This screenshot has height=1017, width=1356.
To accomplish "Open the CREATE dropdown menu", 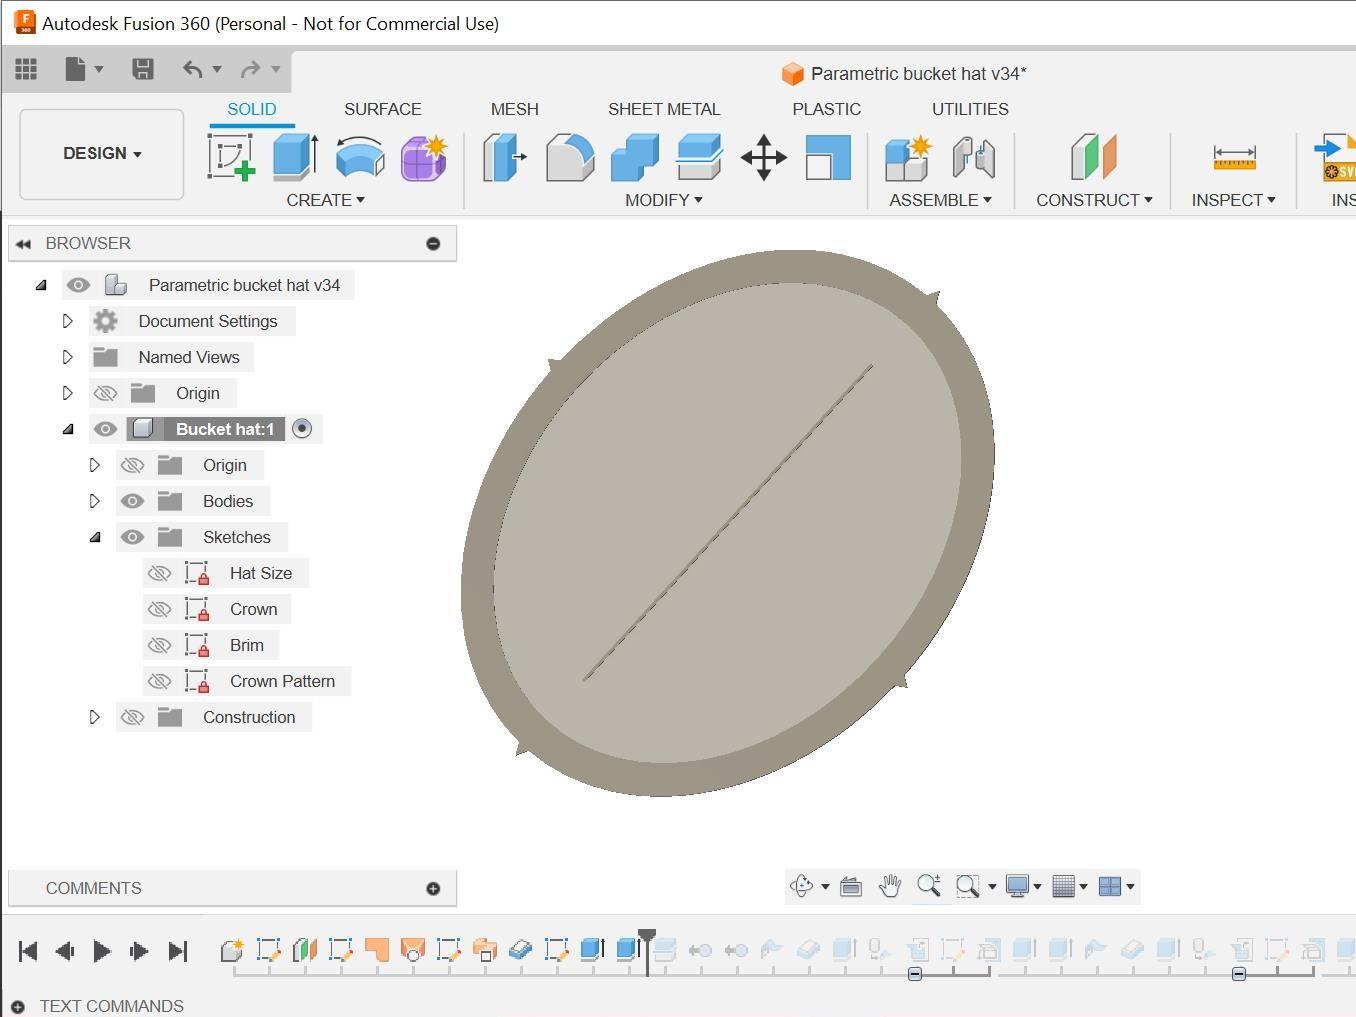I will point(325,200).
